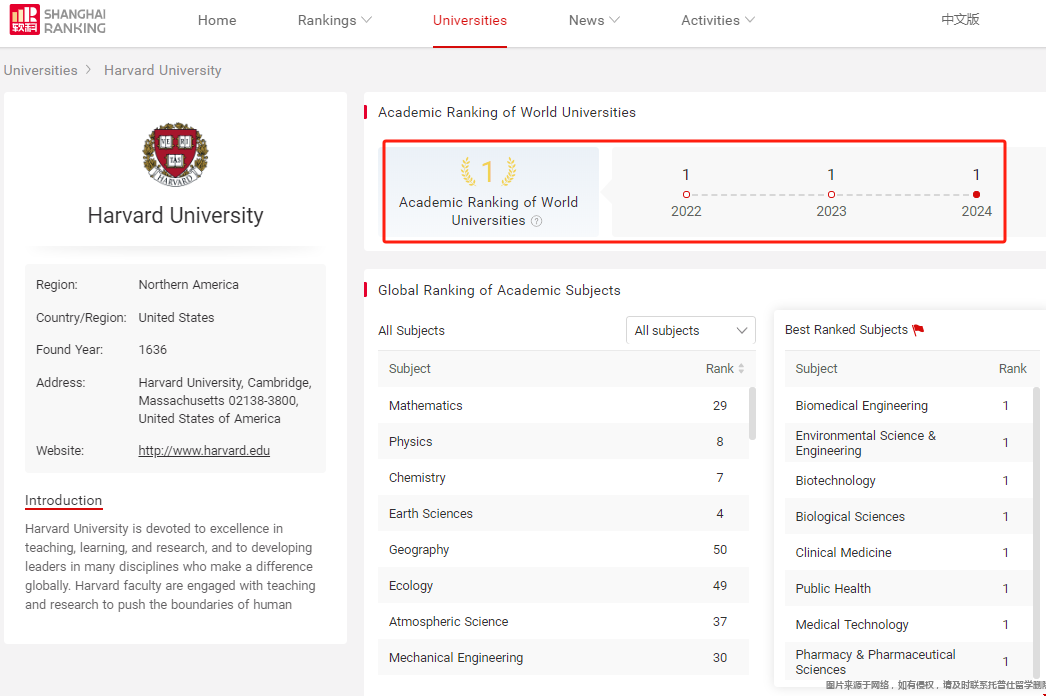Click Biological Sciences in Best Ranked Subjects
1046x696 pixels.
pos(908,516)
